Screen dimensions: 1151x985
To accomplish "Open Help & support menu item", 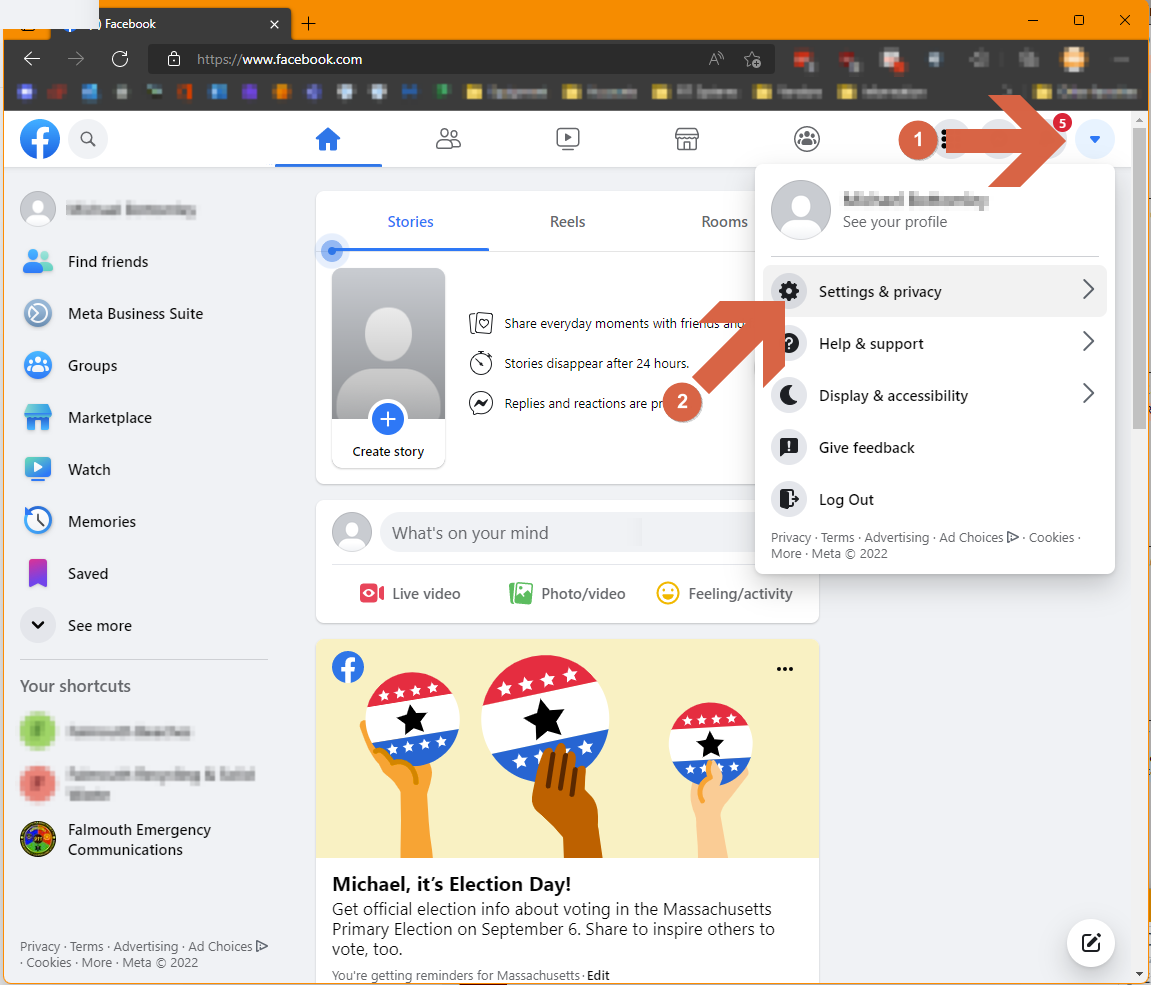I will tap(934, 344).
